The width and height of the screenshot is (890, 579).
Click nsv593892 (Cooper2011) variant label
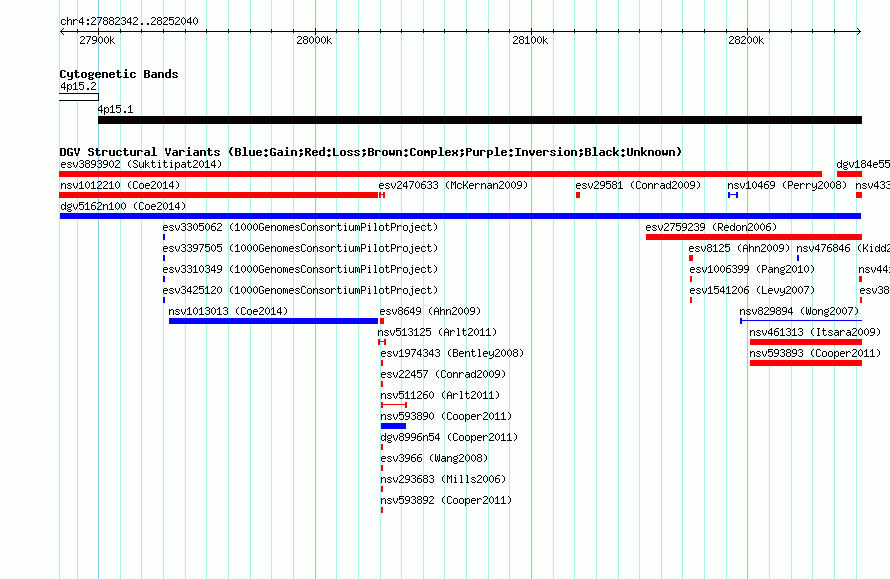coord(446,500)
